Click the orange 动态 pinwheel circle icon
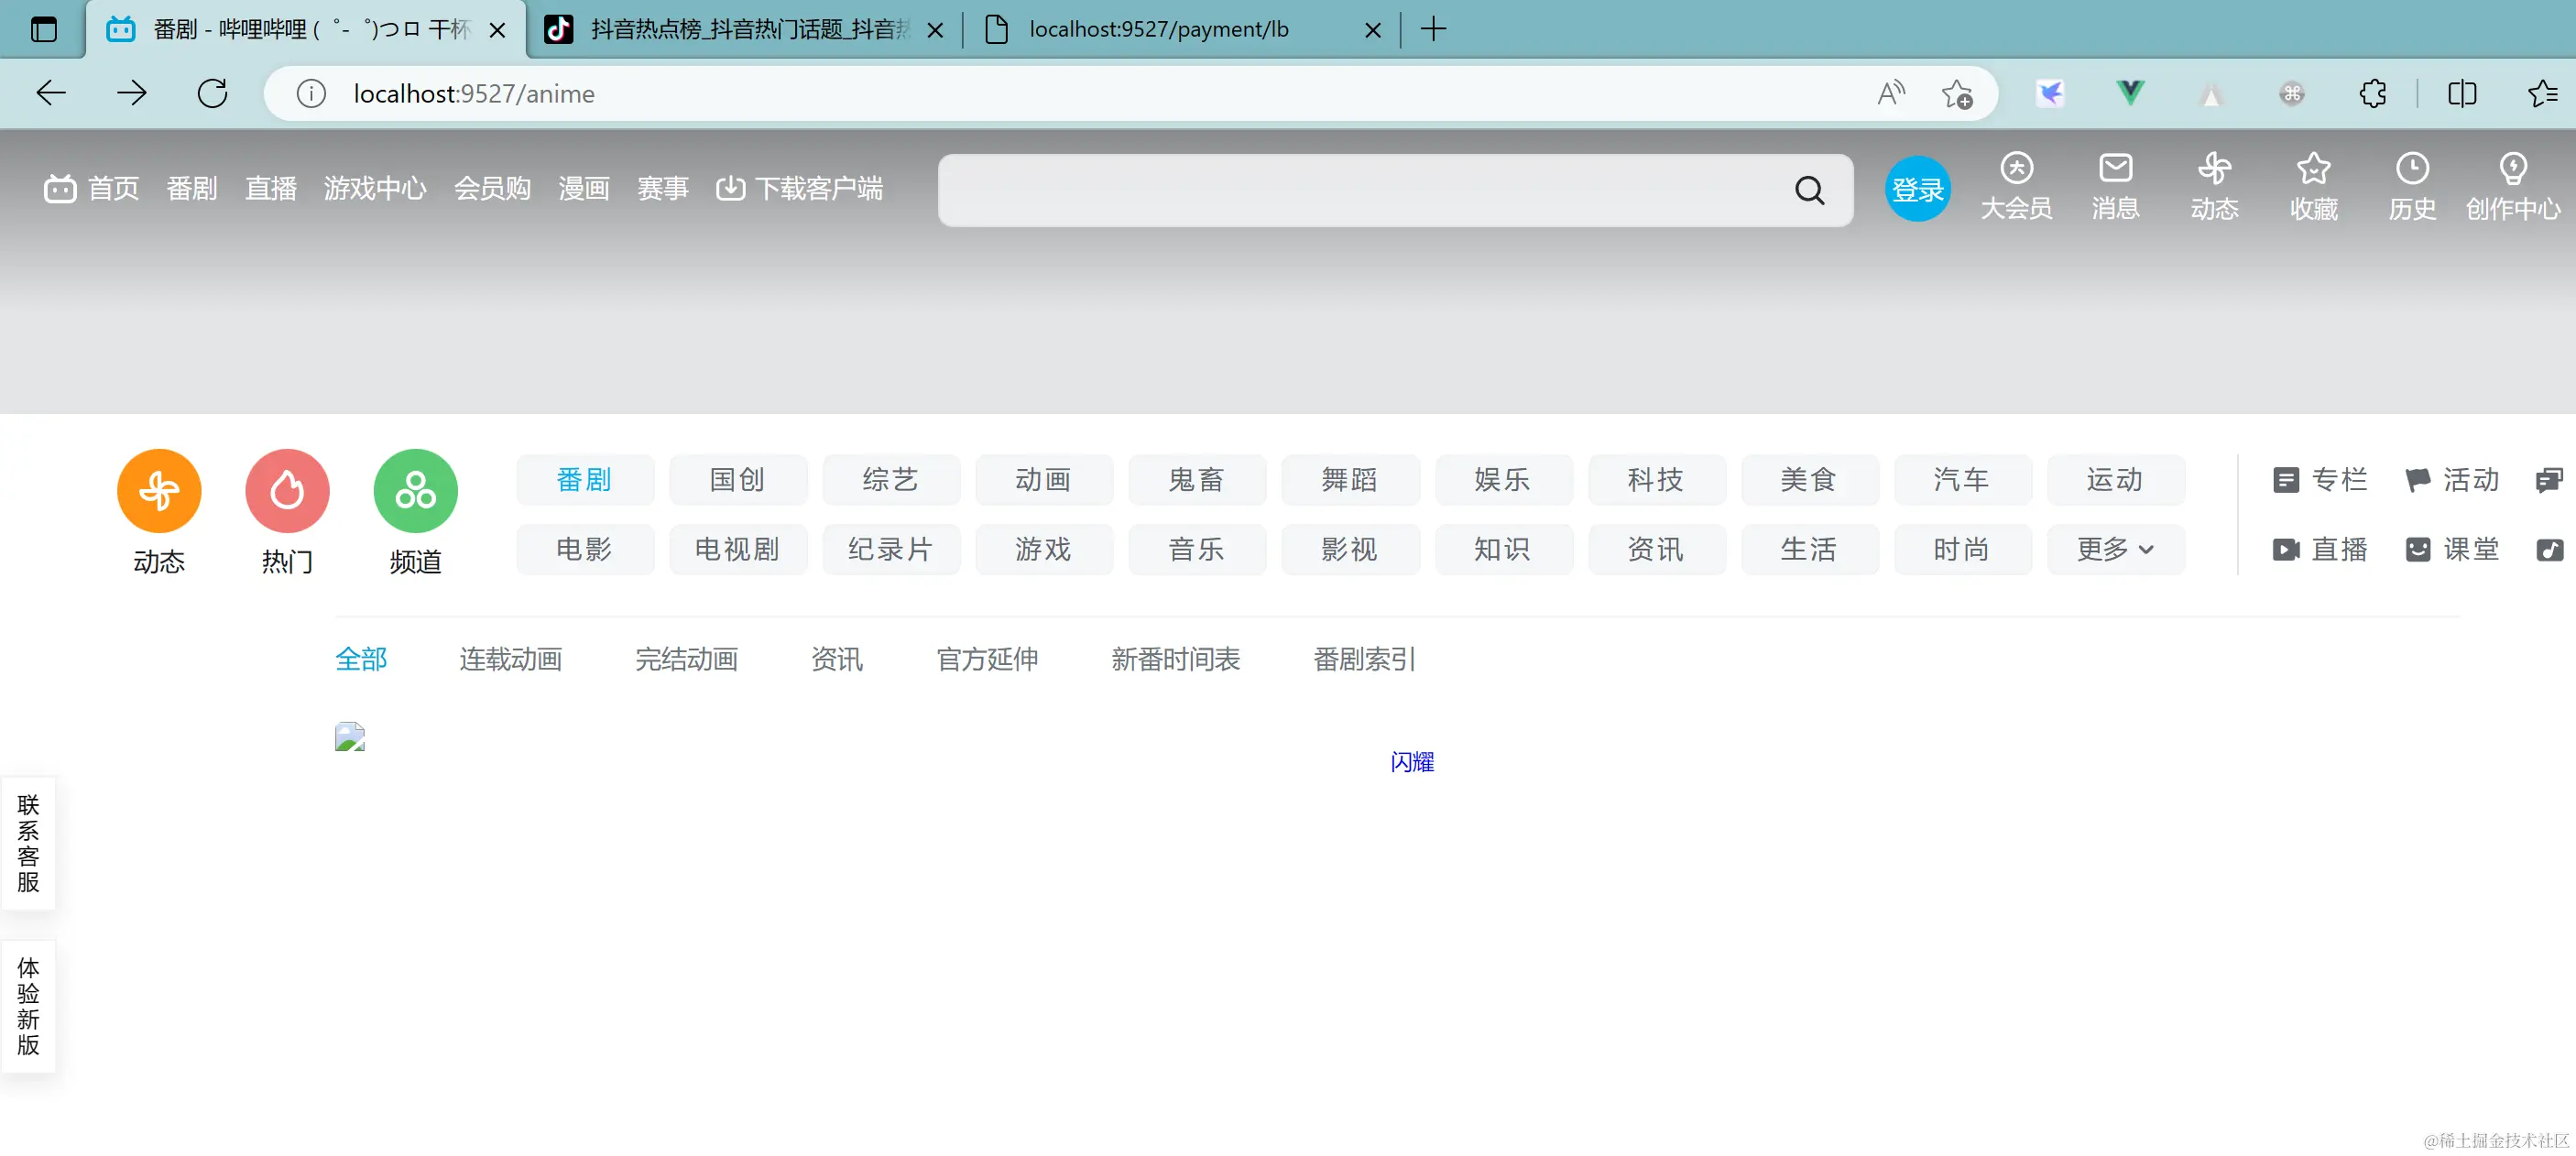The image size is (2576, 1156). [x=159, y=491]
